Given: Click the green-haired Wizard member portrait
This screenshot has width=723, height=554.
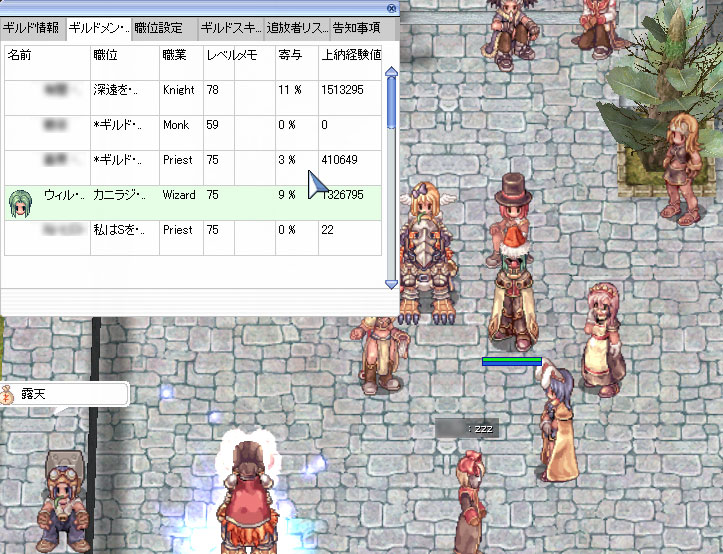Looking at the screenshot, I should [20, 203].
